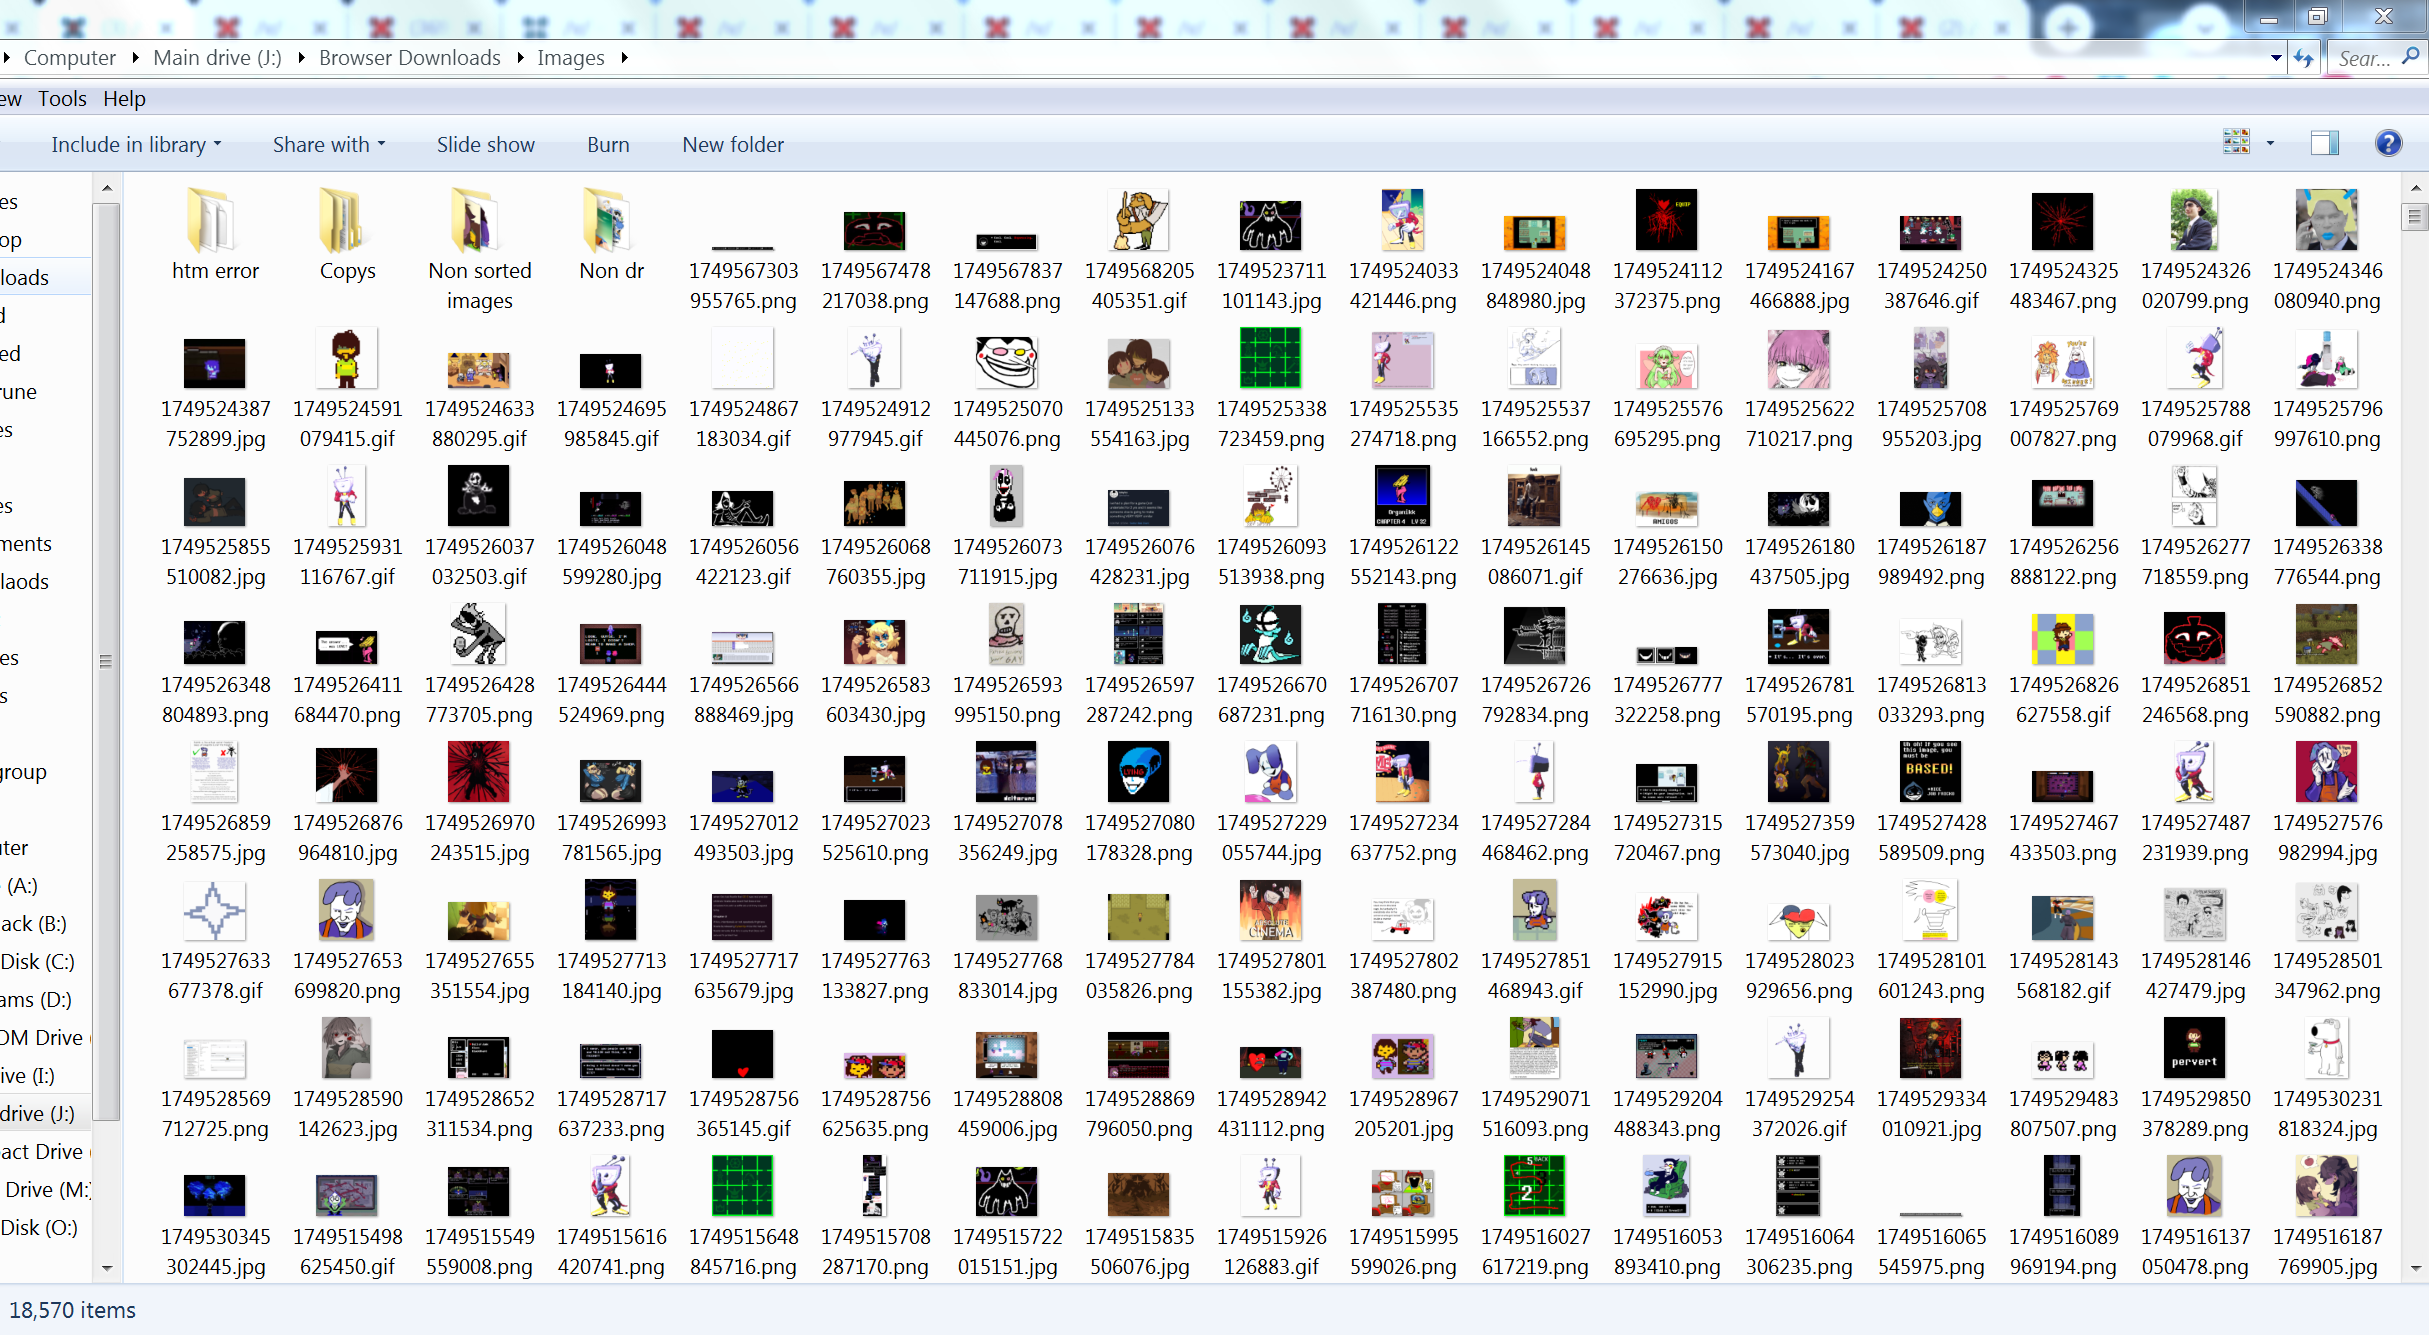Open the Copys folder

pos(347,221)
